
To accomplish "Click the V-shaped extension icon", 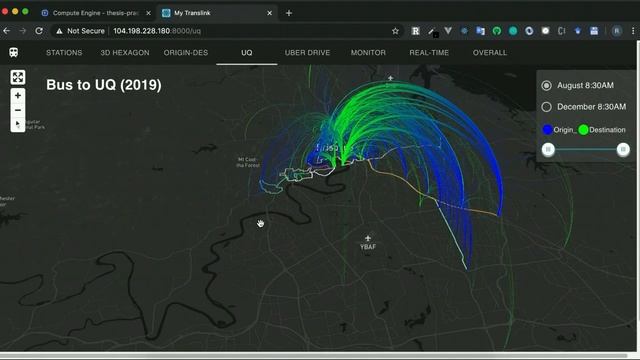I will pos(448,31).
